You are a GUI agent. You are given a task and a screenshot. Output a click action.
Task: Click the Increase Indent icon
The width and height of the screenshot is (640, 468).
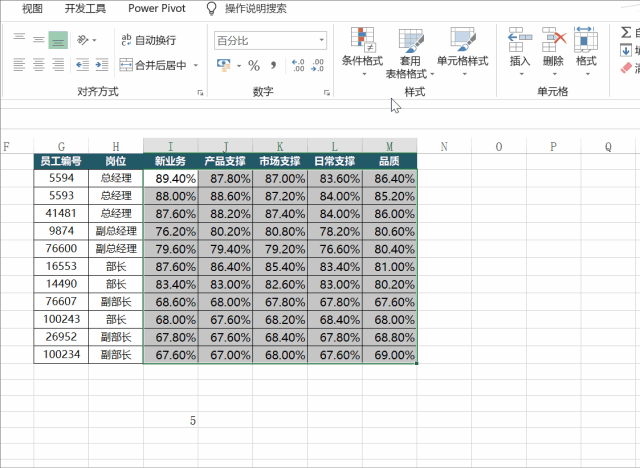[x=101, y=65]
